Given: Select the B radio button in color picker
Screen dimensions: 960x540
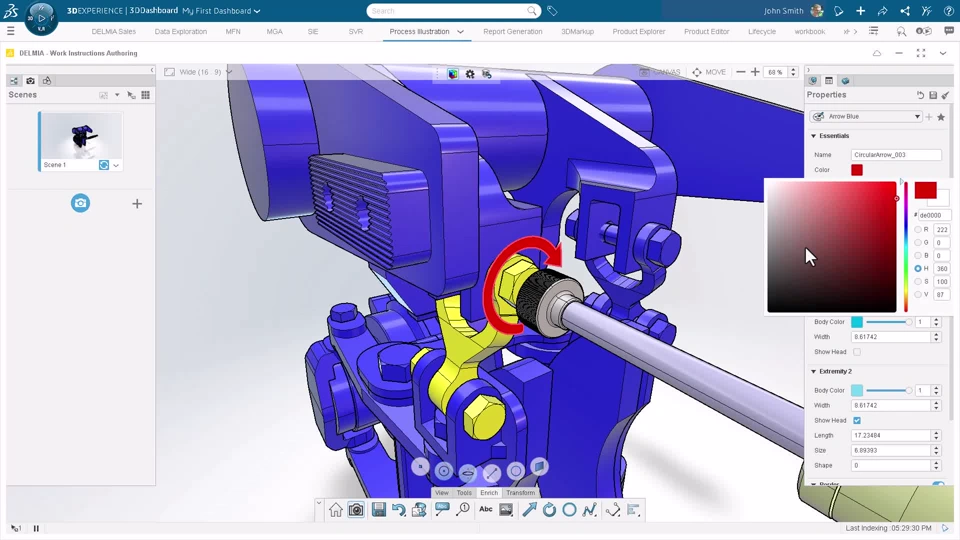Looking at the screenshot, I should click(x=918, y=255).
